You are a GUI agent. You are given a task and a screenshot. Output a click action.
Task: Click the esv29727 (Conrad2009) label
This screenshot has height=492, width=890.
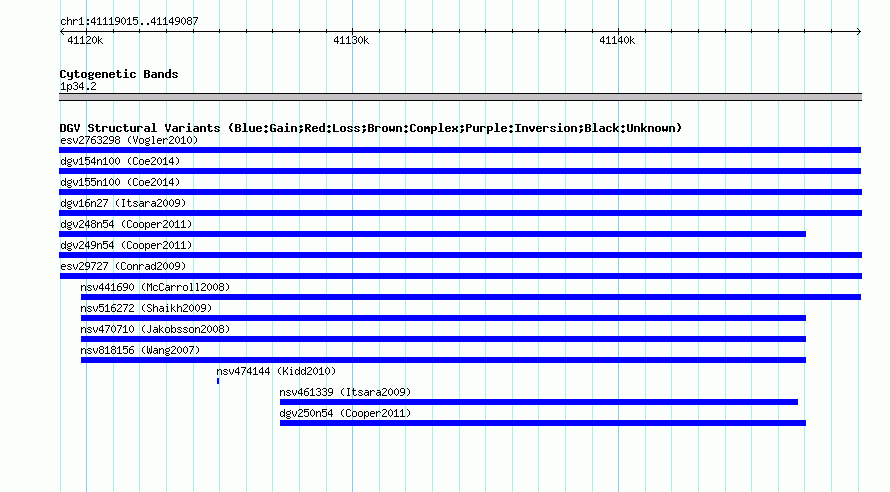coord(123,266)
